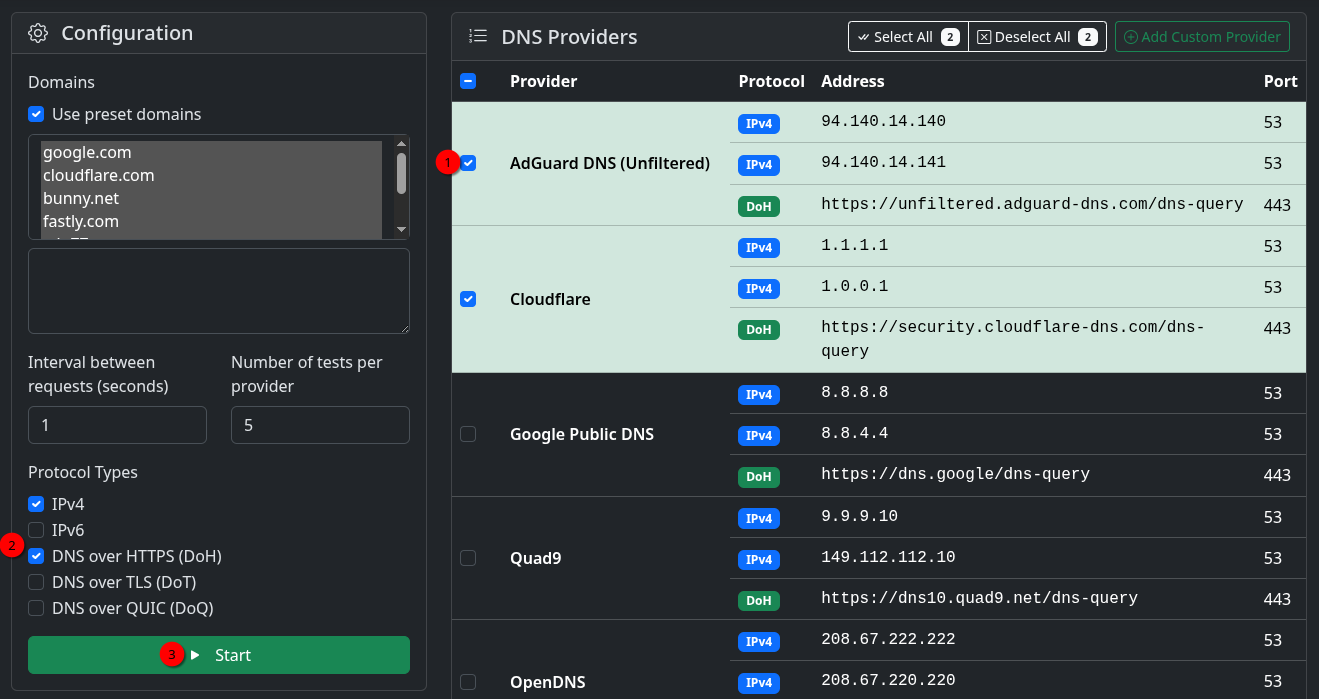Click the Google Public DNS provider name
1319x699 pixels.
coord(582,434)
